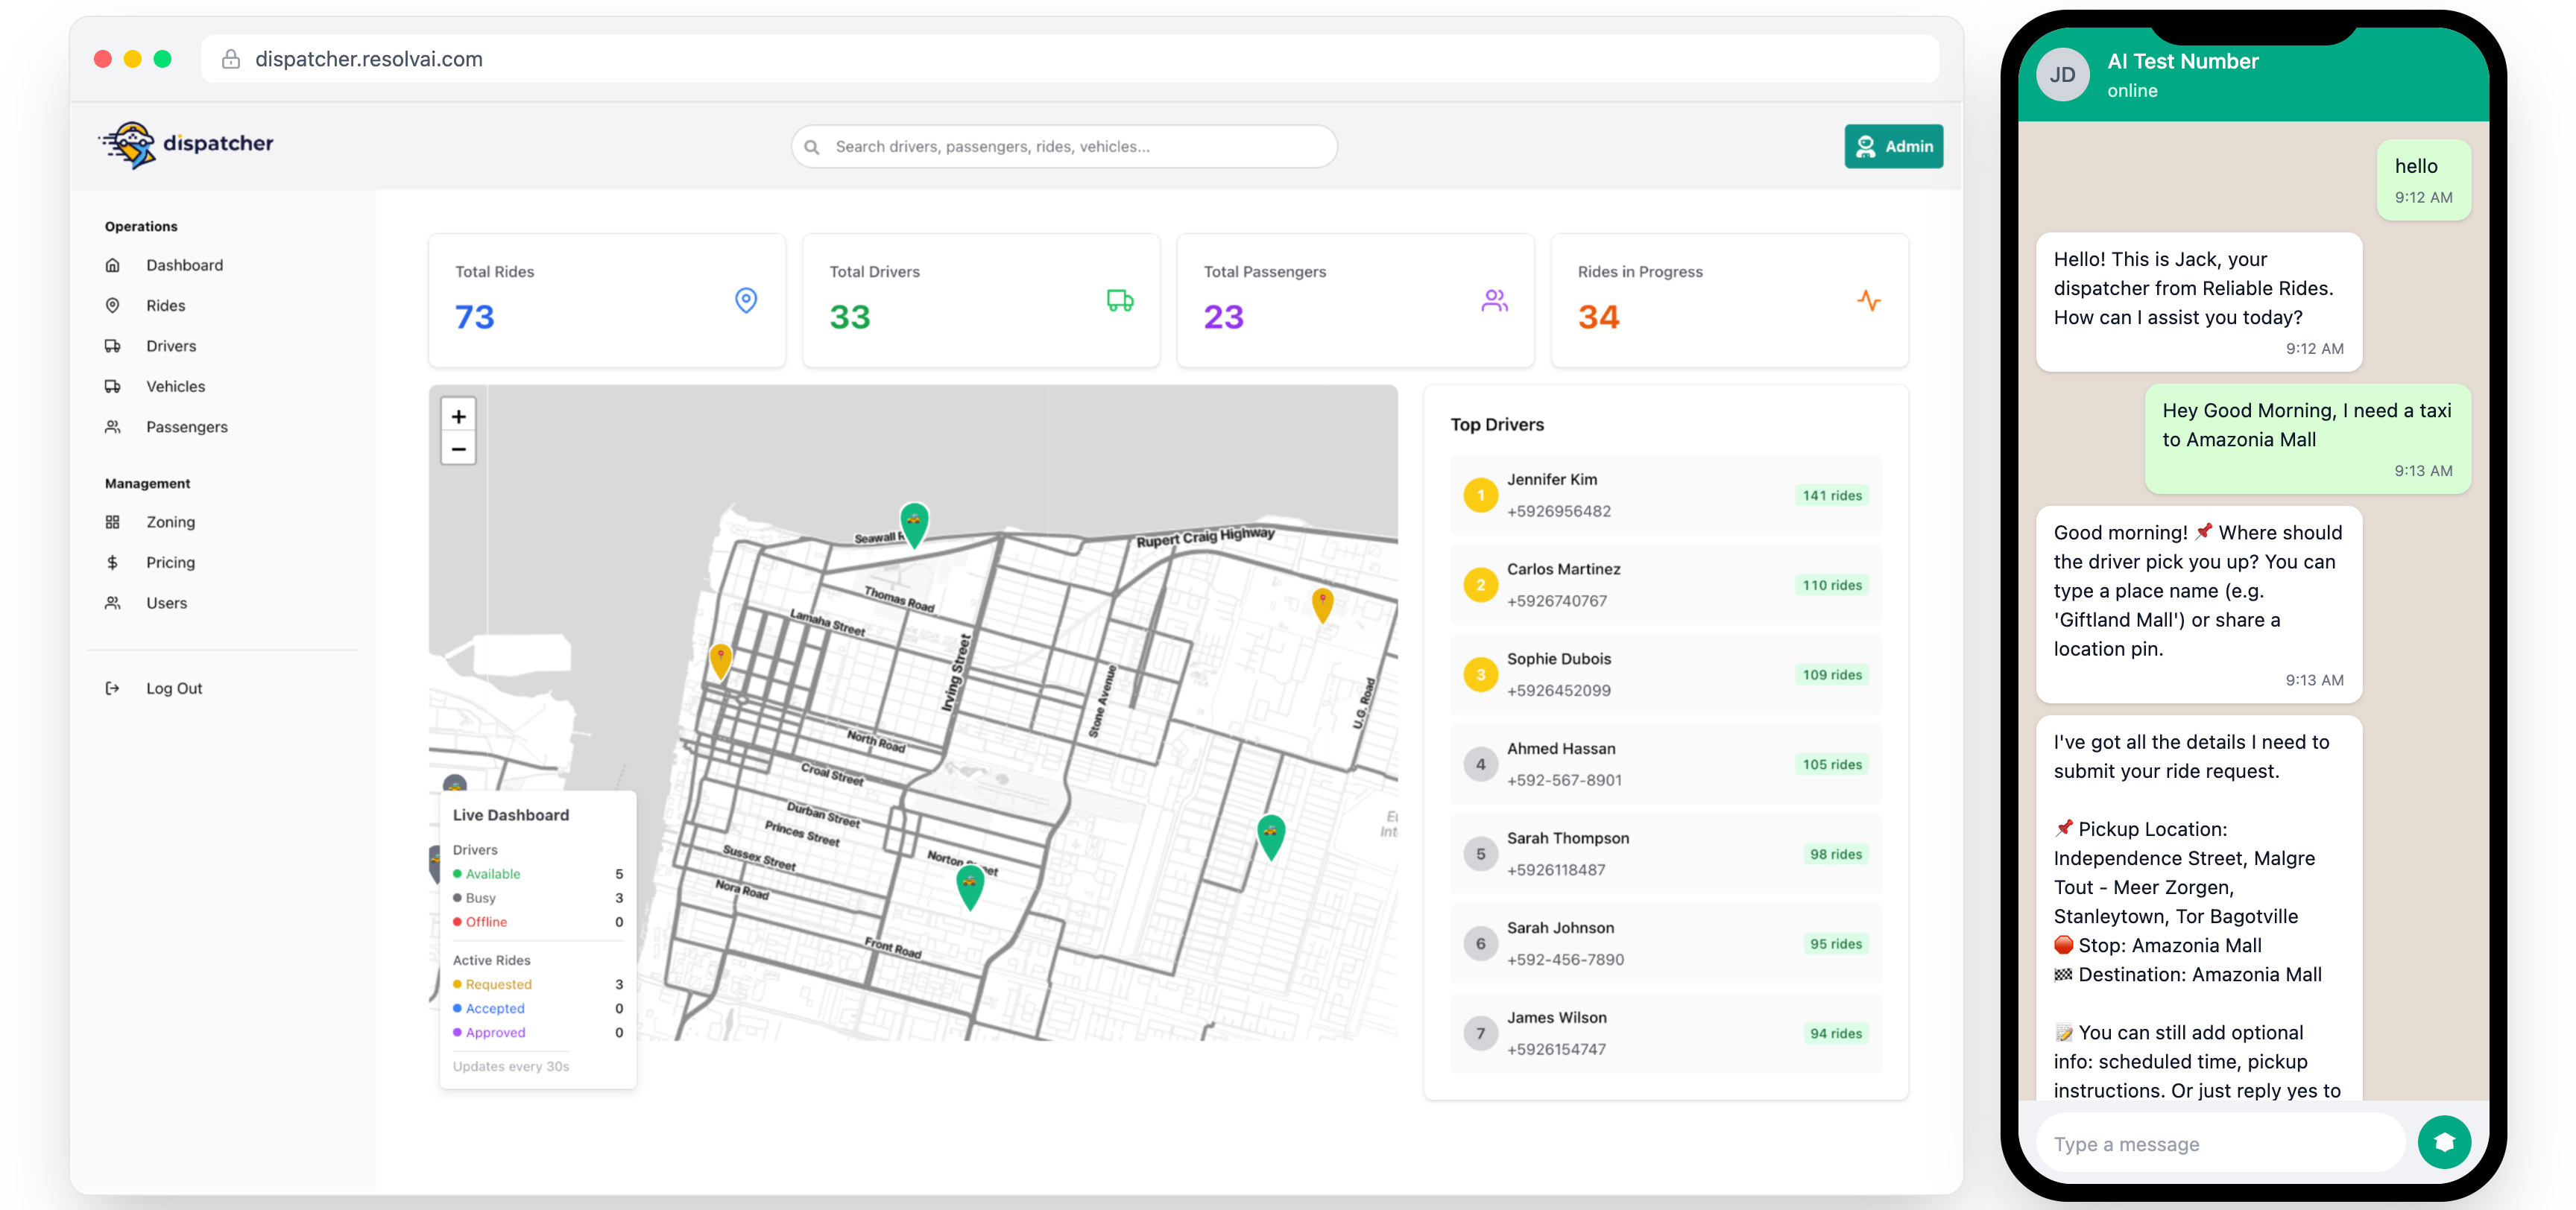The image size is (2576, 1210).
Task: Click the green taxi marker near Seawall
Action: (913, 521)
